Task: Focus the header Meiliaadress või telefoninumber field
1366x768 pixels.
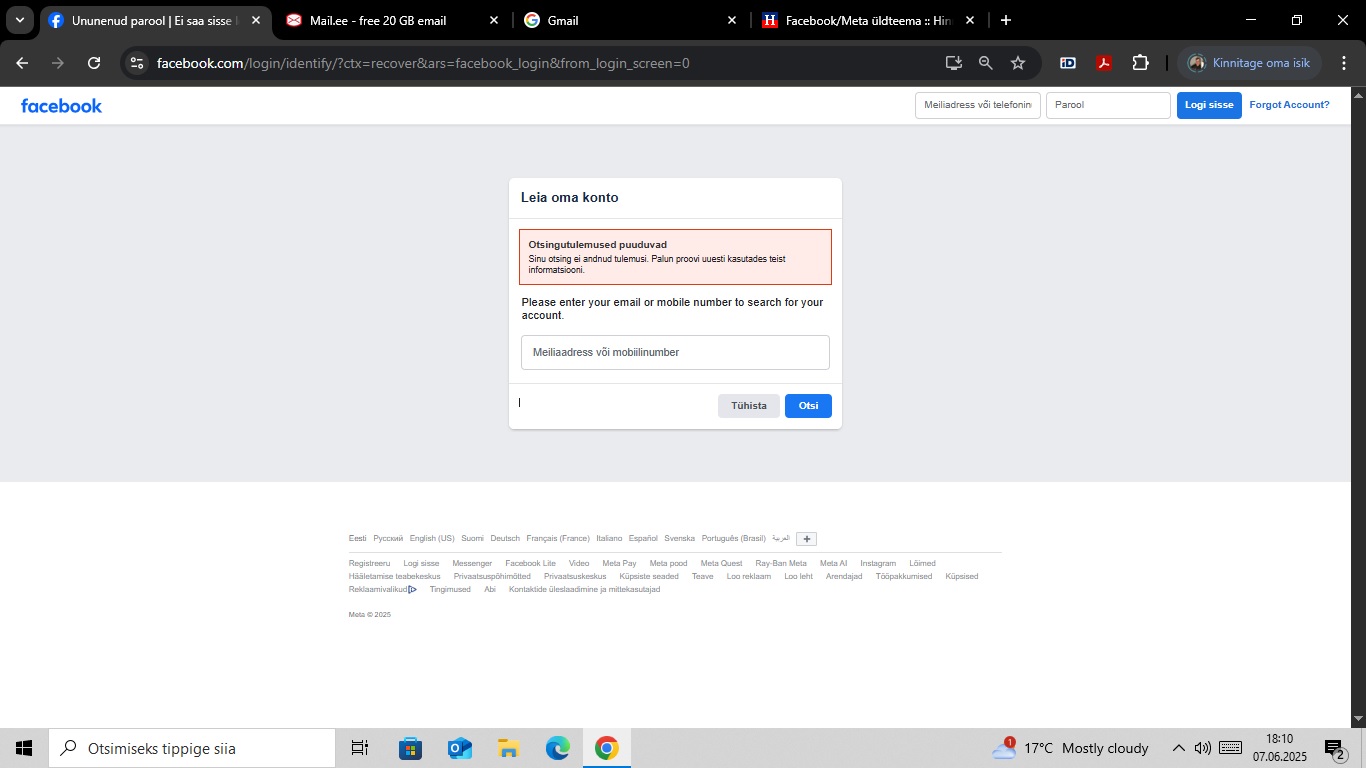Action: click(x=978, y=105)
